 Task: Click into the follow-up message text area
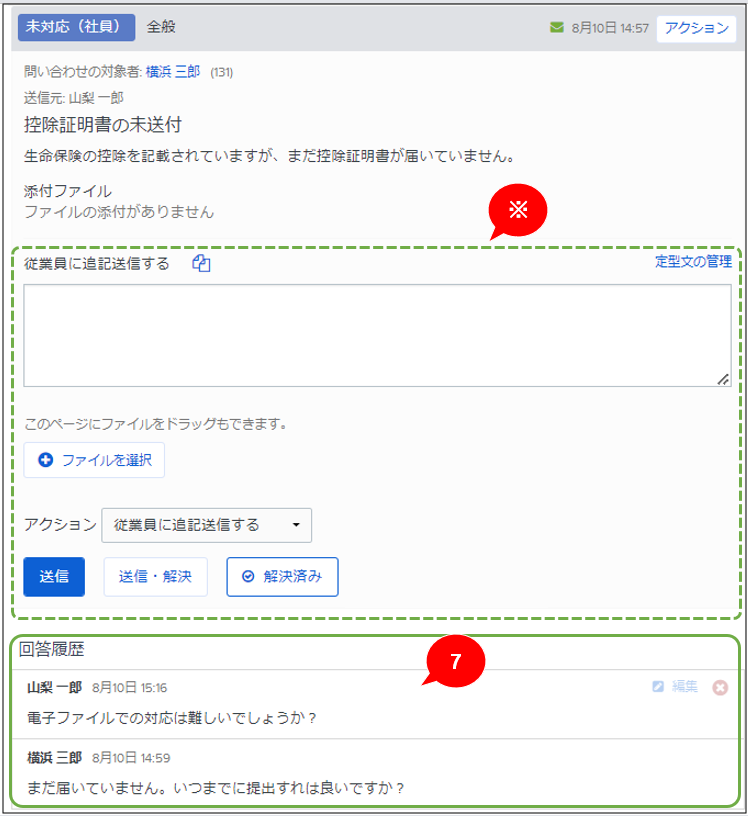377,335
